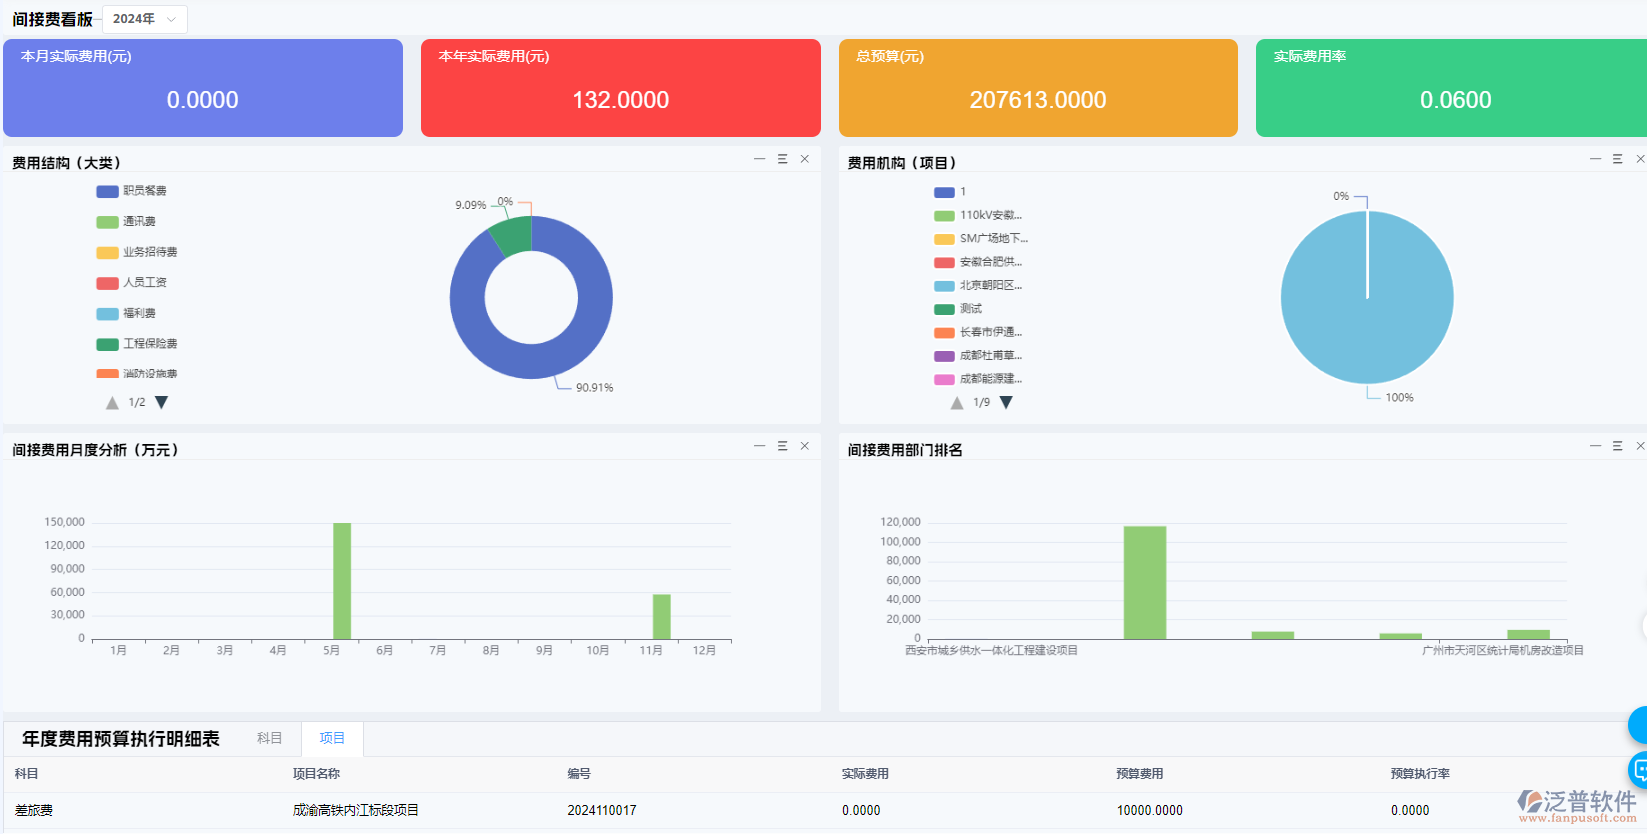Screen dimensions: 1647x834
Task: Click the 本年实际费用 red summary card
Action: (x=620, y=88)
